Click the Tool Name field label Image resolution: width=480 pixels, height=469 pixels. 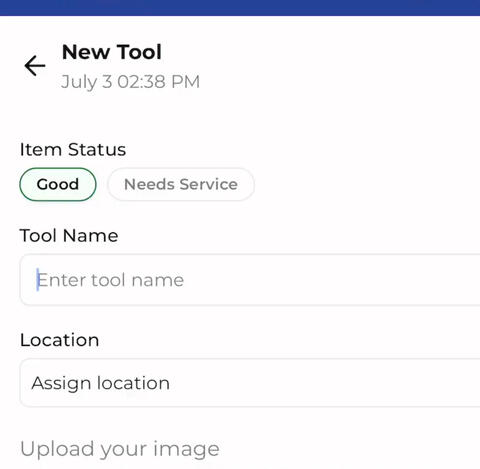(69, 236)
